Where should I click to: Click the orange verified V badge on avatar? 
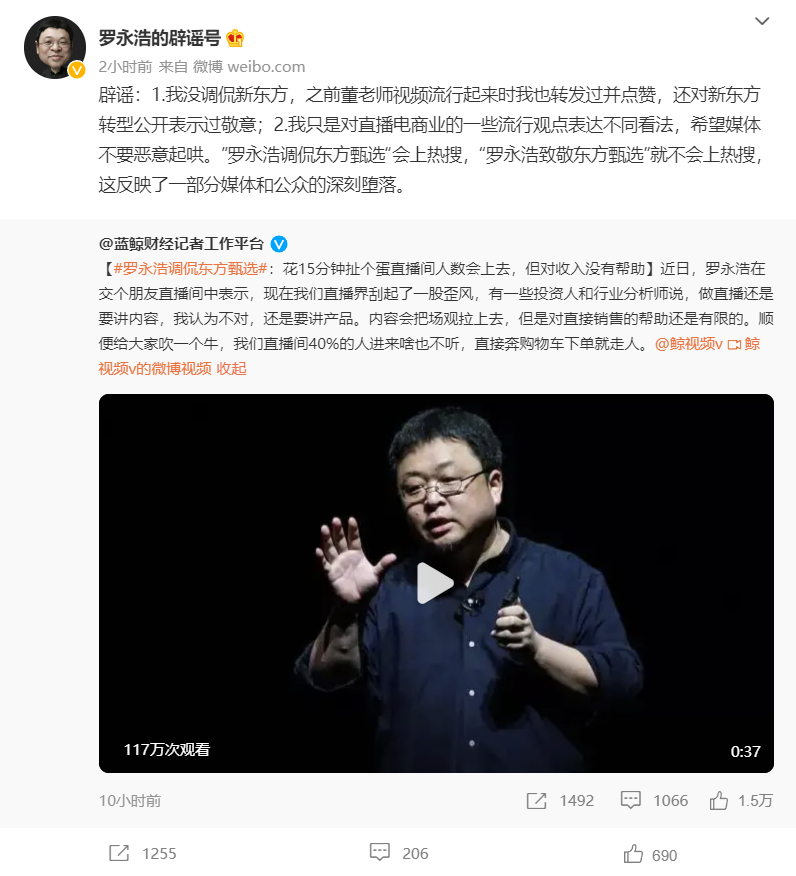[x=77, y=70]
